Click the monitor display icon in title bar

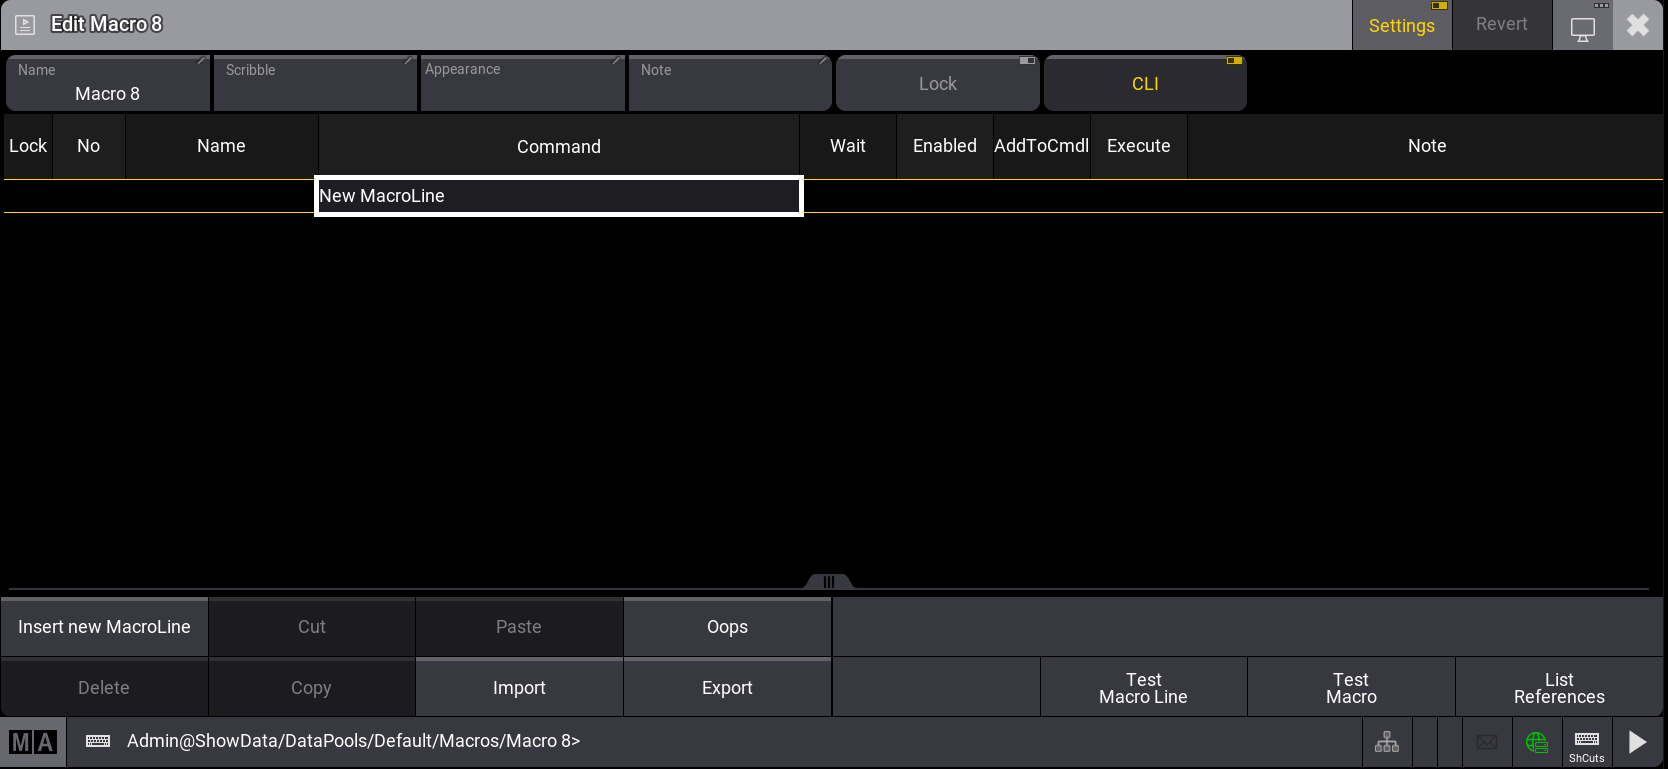click(1583, 28)
